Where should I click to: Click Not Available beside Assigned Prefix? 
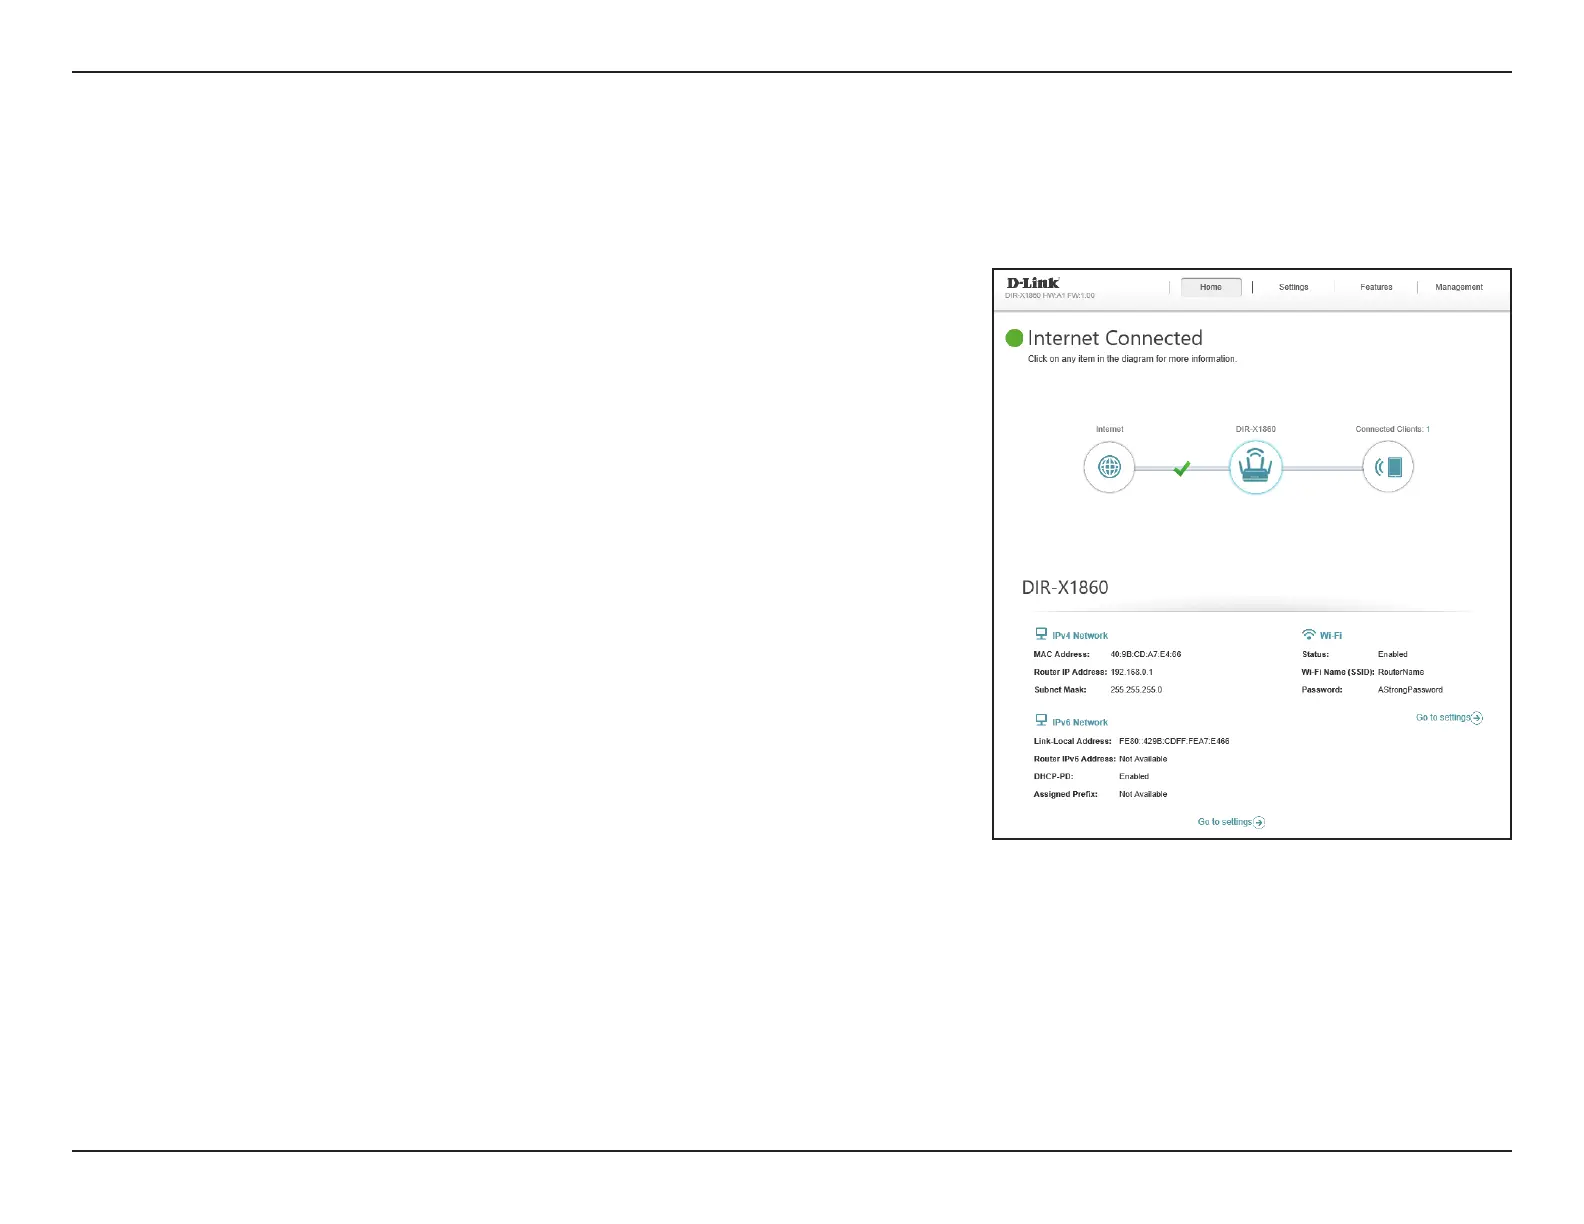pyautogui.click(x=1143, y=794)
